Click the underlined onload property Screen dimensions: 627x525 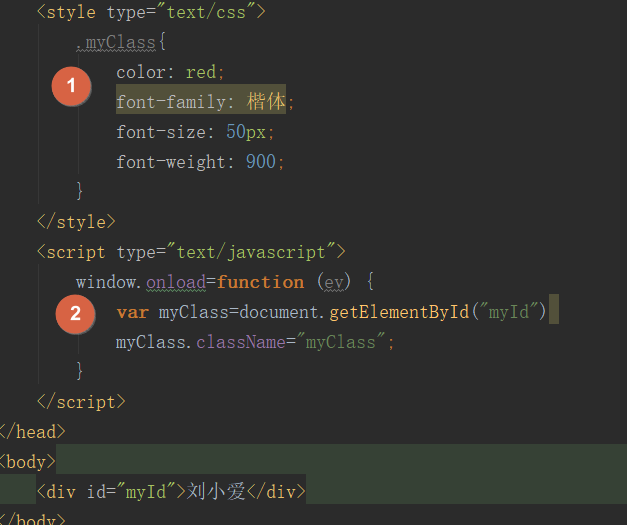176,282
